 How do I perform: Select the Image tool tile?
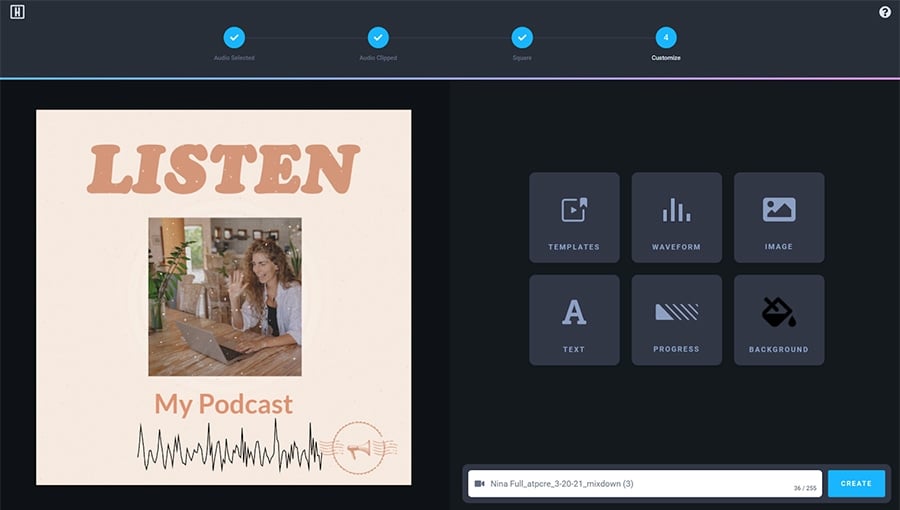click(x=778, y=217)
